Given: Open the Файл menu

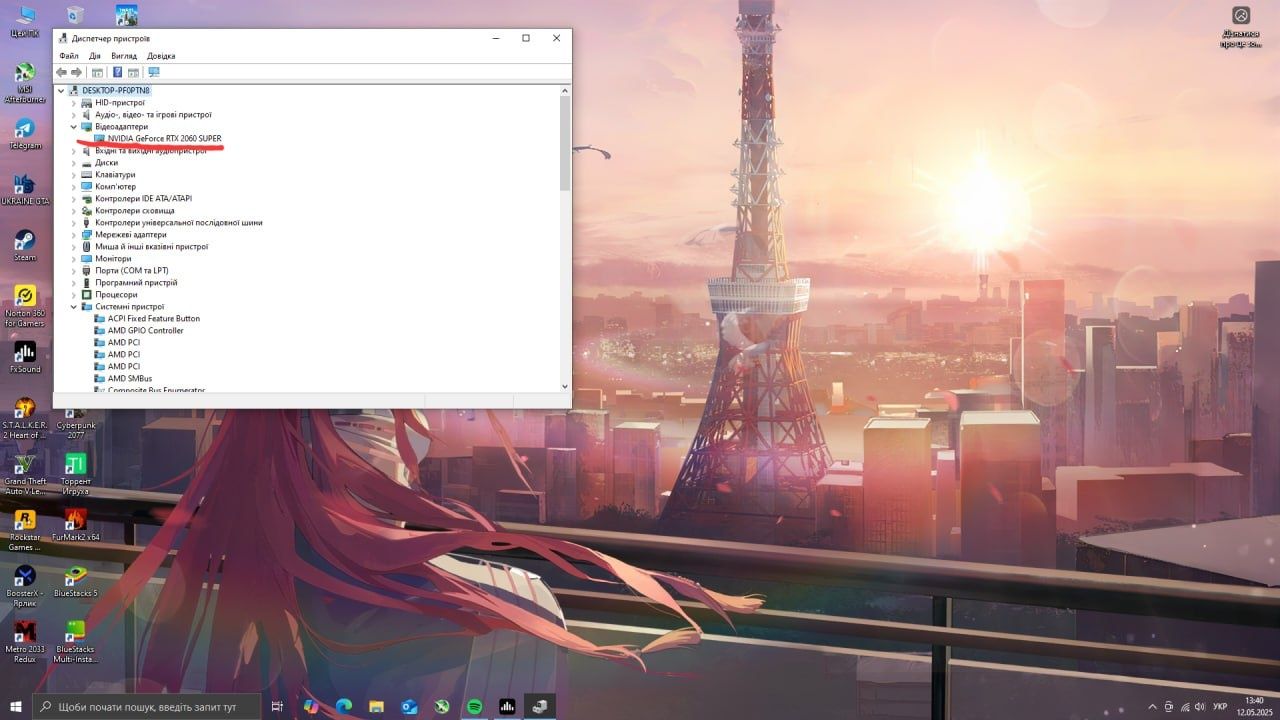Looking at the screenshot, I should 68,56.
